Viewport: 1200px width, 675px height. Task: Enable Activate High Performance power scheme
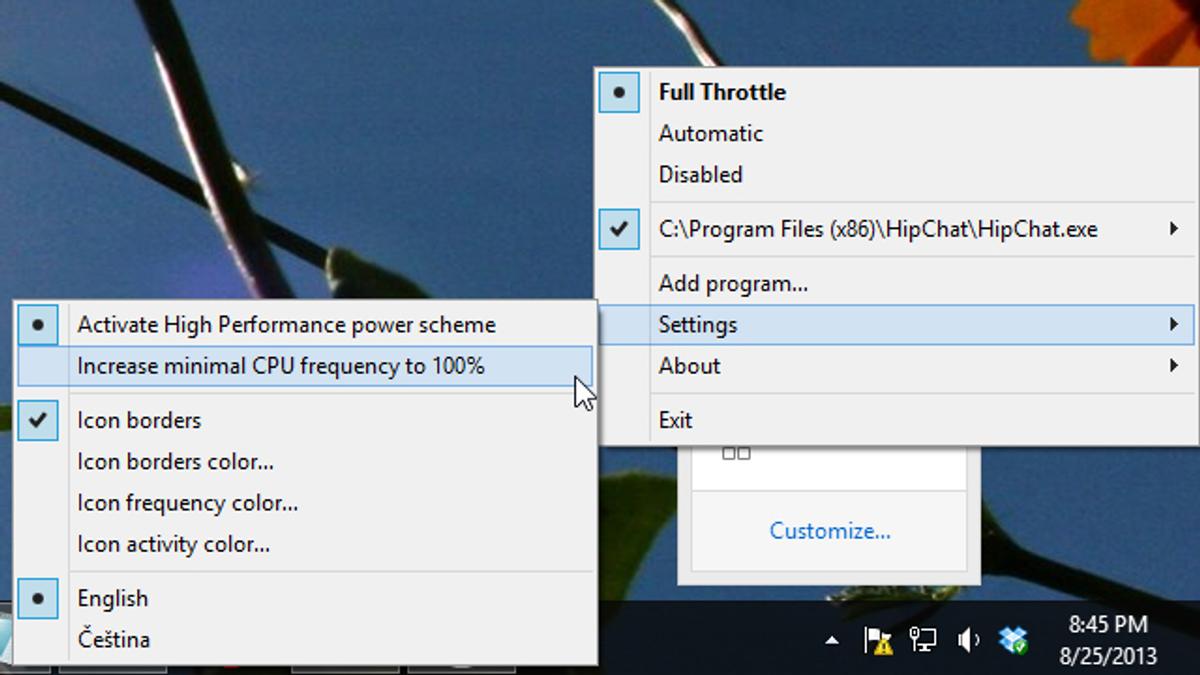pyautogui.click(x=286, y=325)
